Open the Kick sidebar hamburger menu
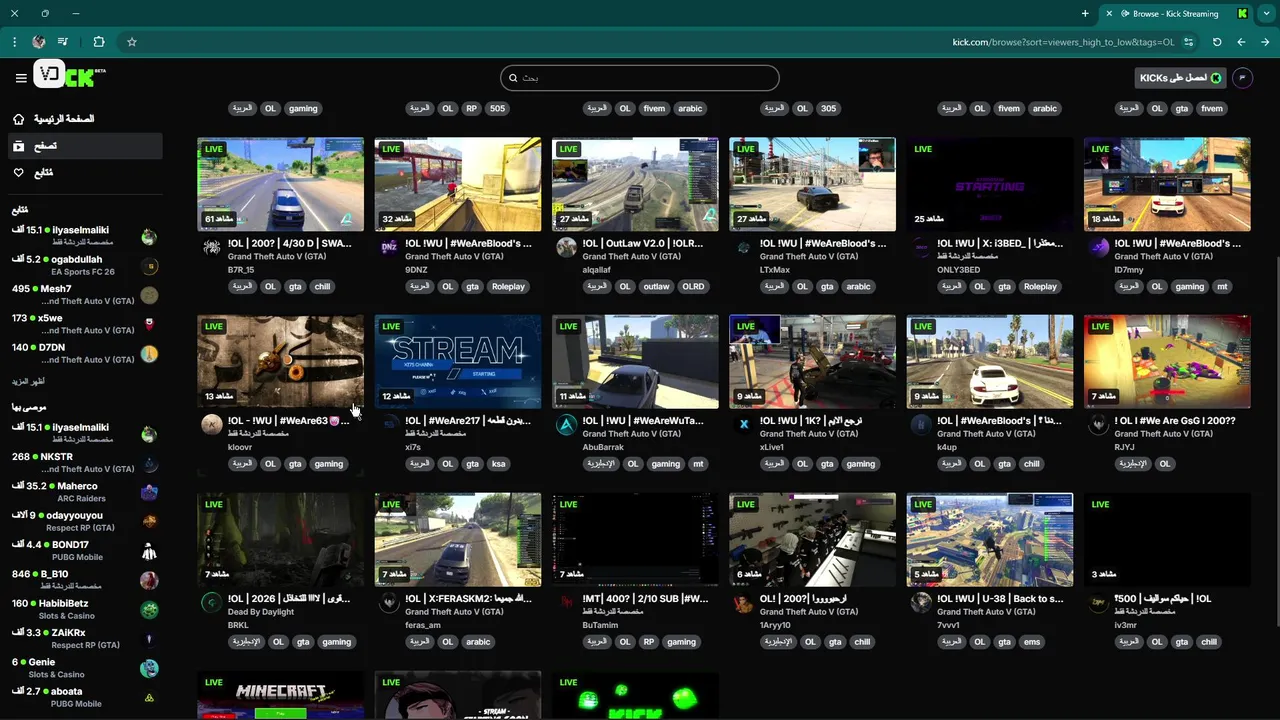Image resolution: width=1280 pixels, height=720 pixels. 20,78
